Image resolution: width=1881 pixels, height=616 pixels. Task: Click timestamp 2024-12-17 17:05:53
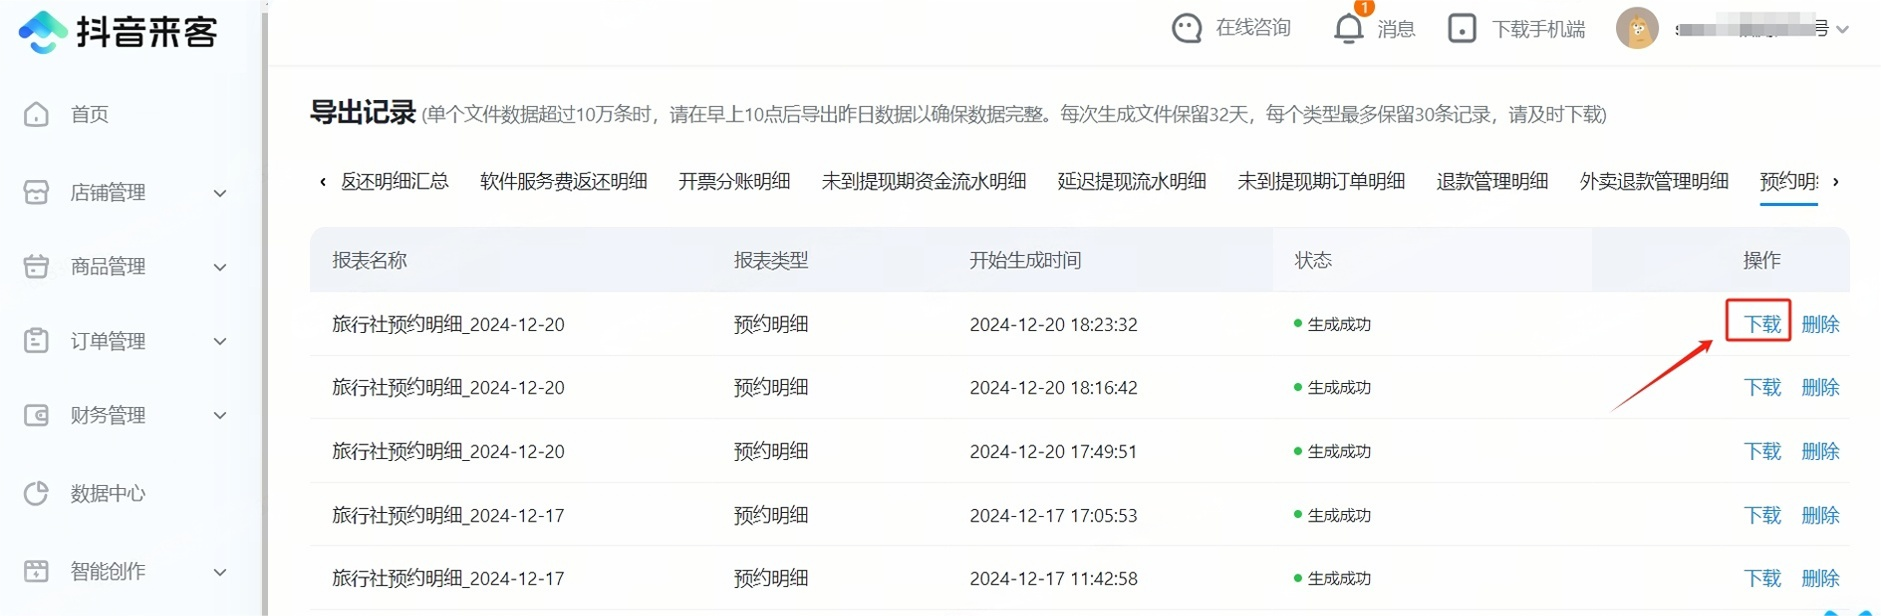point(1053,515)
